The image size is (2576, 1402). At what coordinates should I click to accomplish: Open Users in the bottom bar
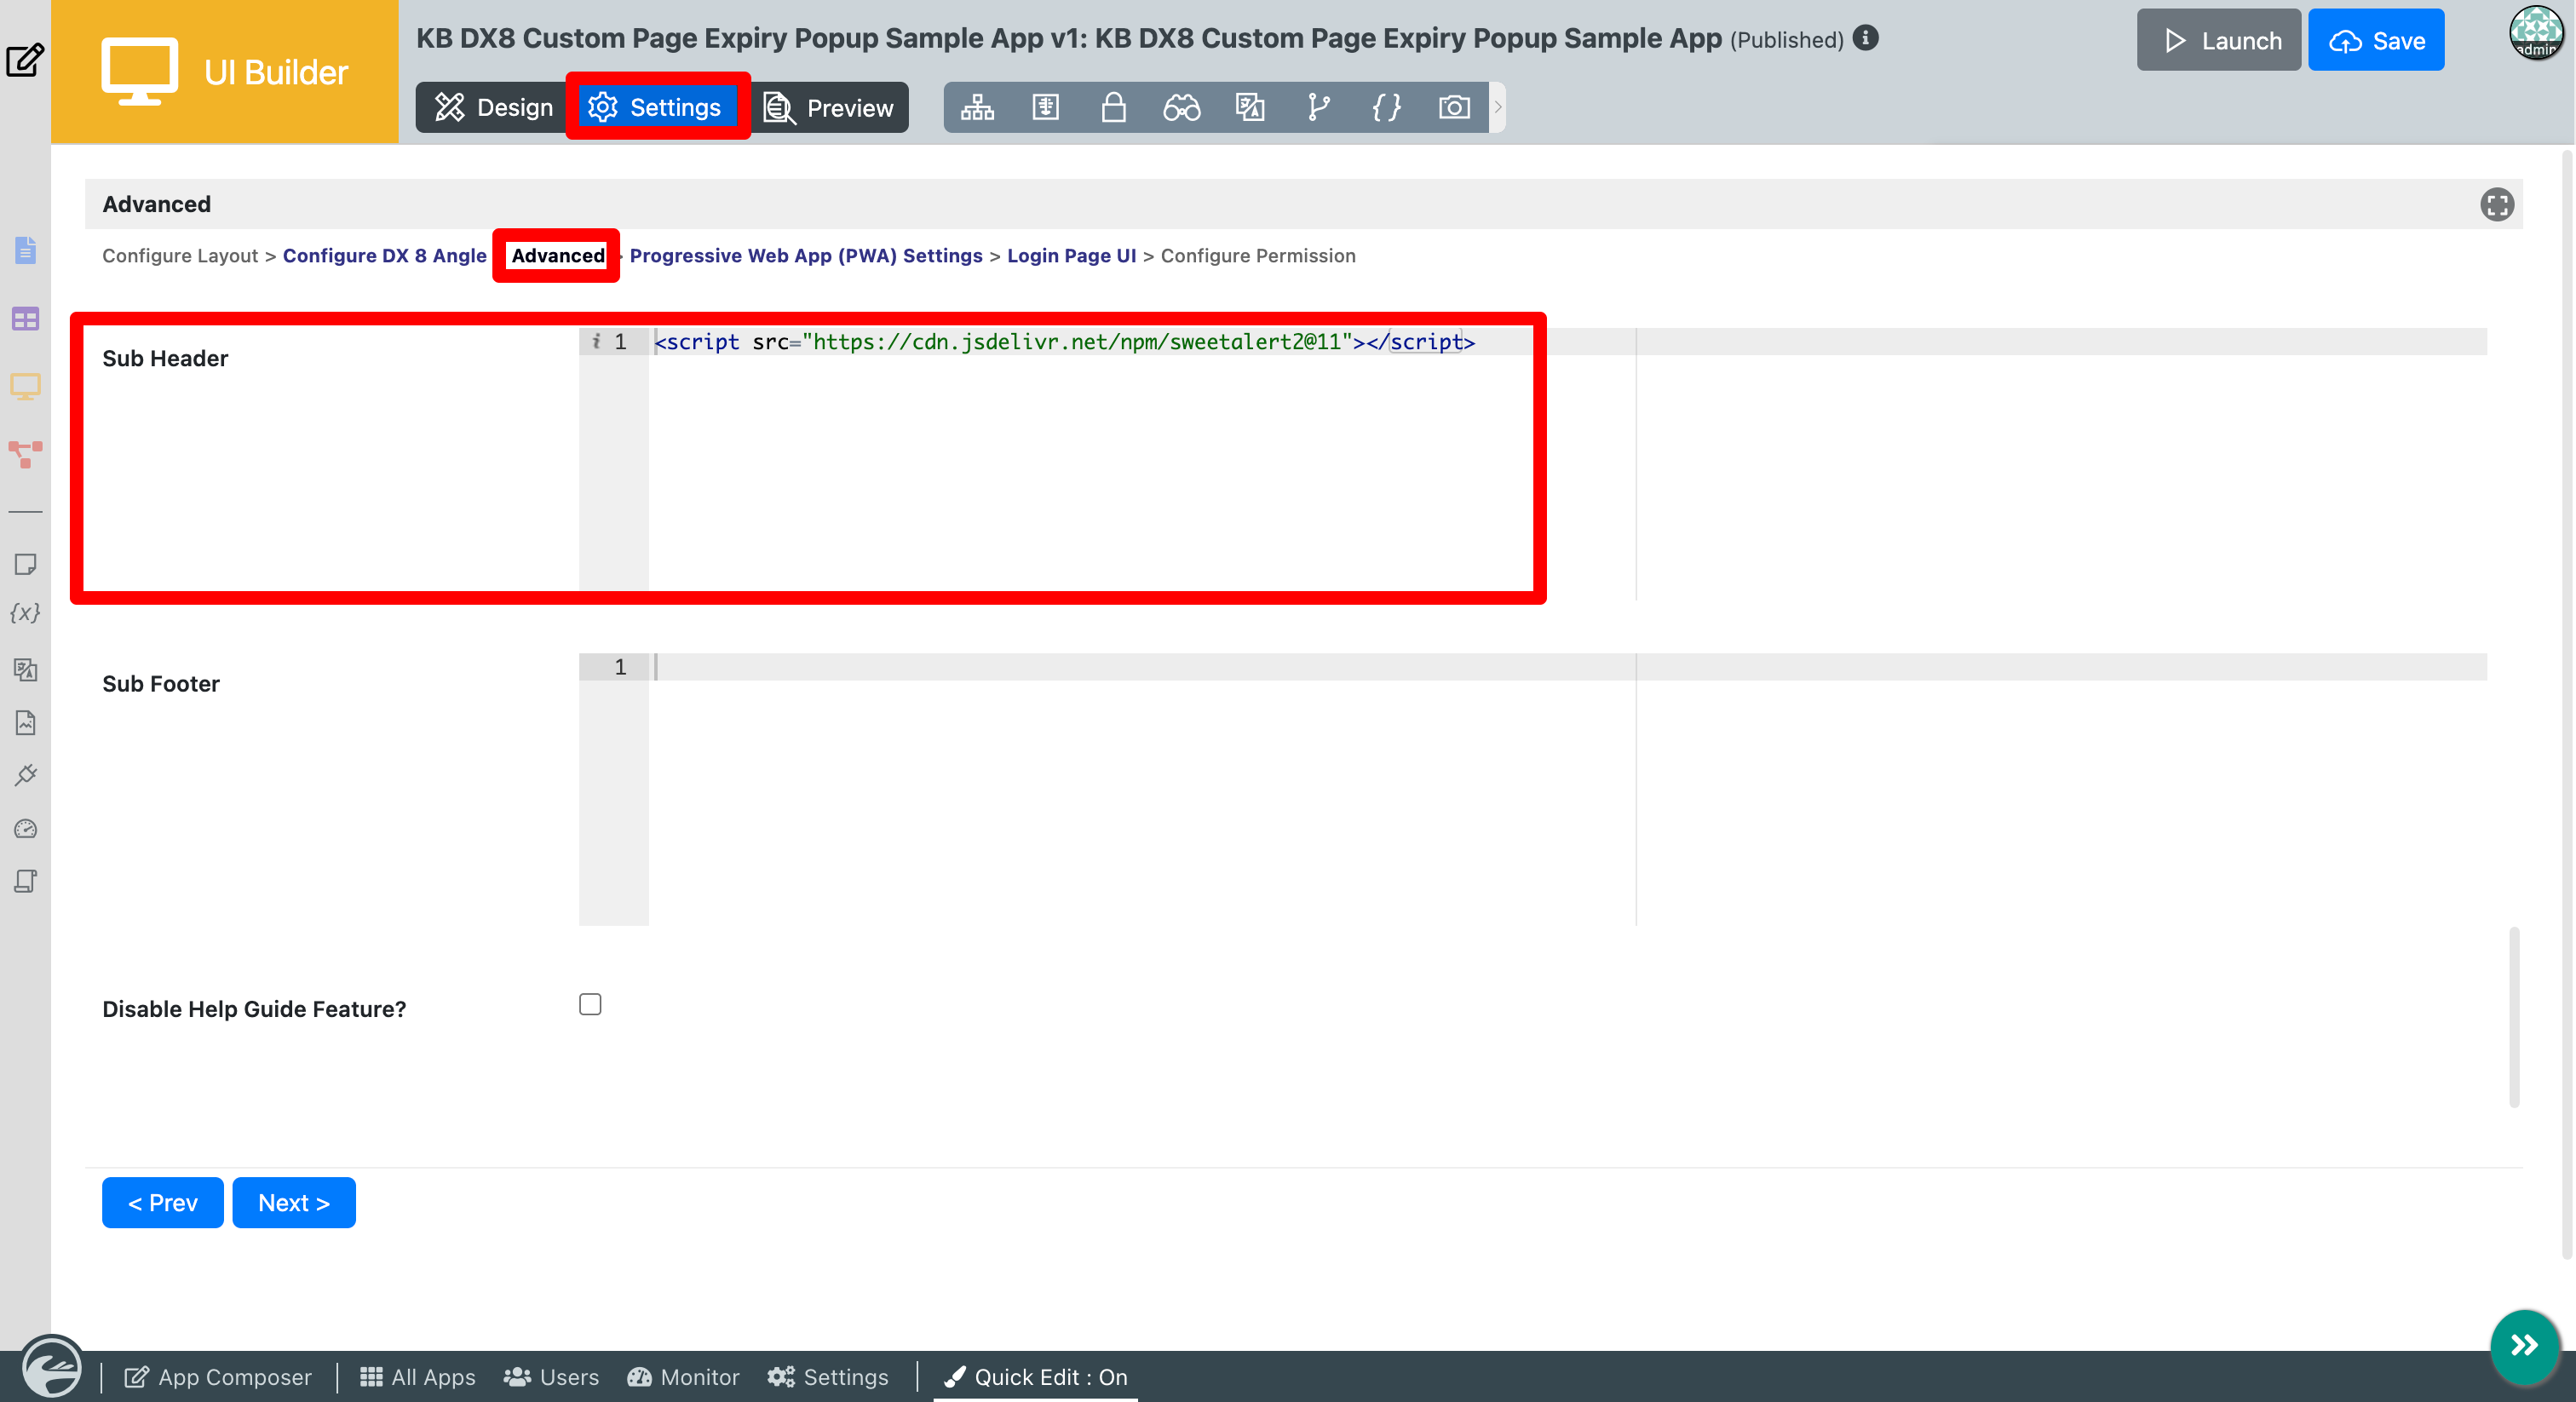[x=551, y=1377]
